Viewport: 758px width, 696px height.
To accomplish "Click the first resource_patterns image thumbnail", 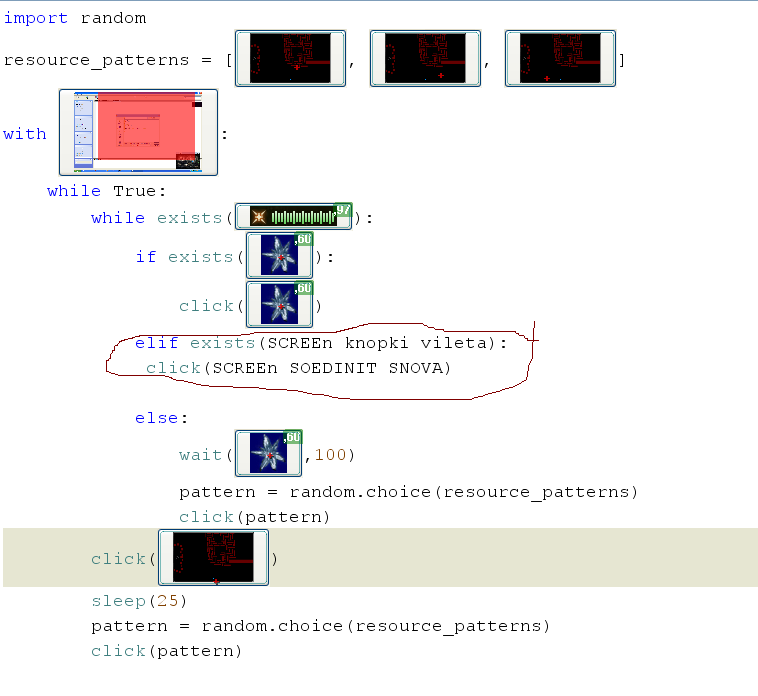I will [x=290, y=59].
